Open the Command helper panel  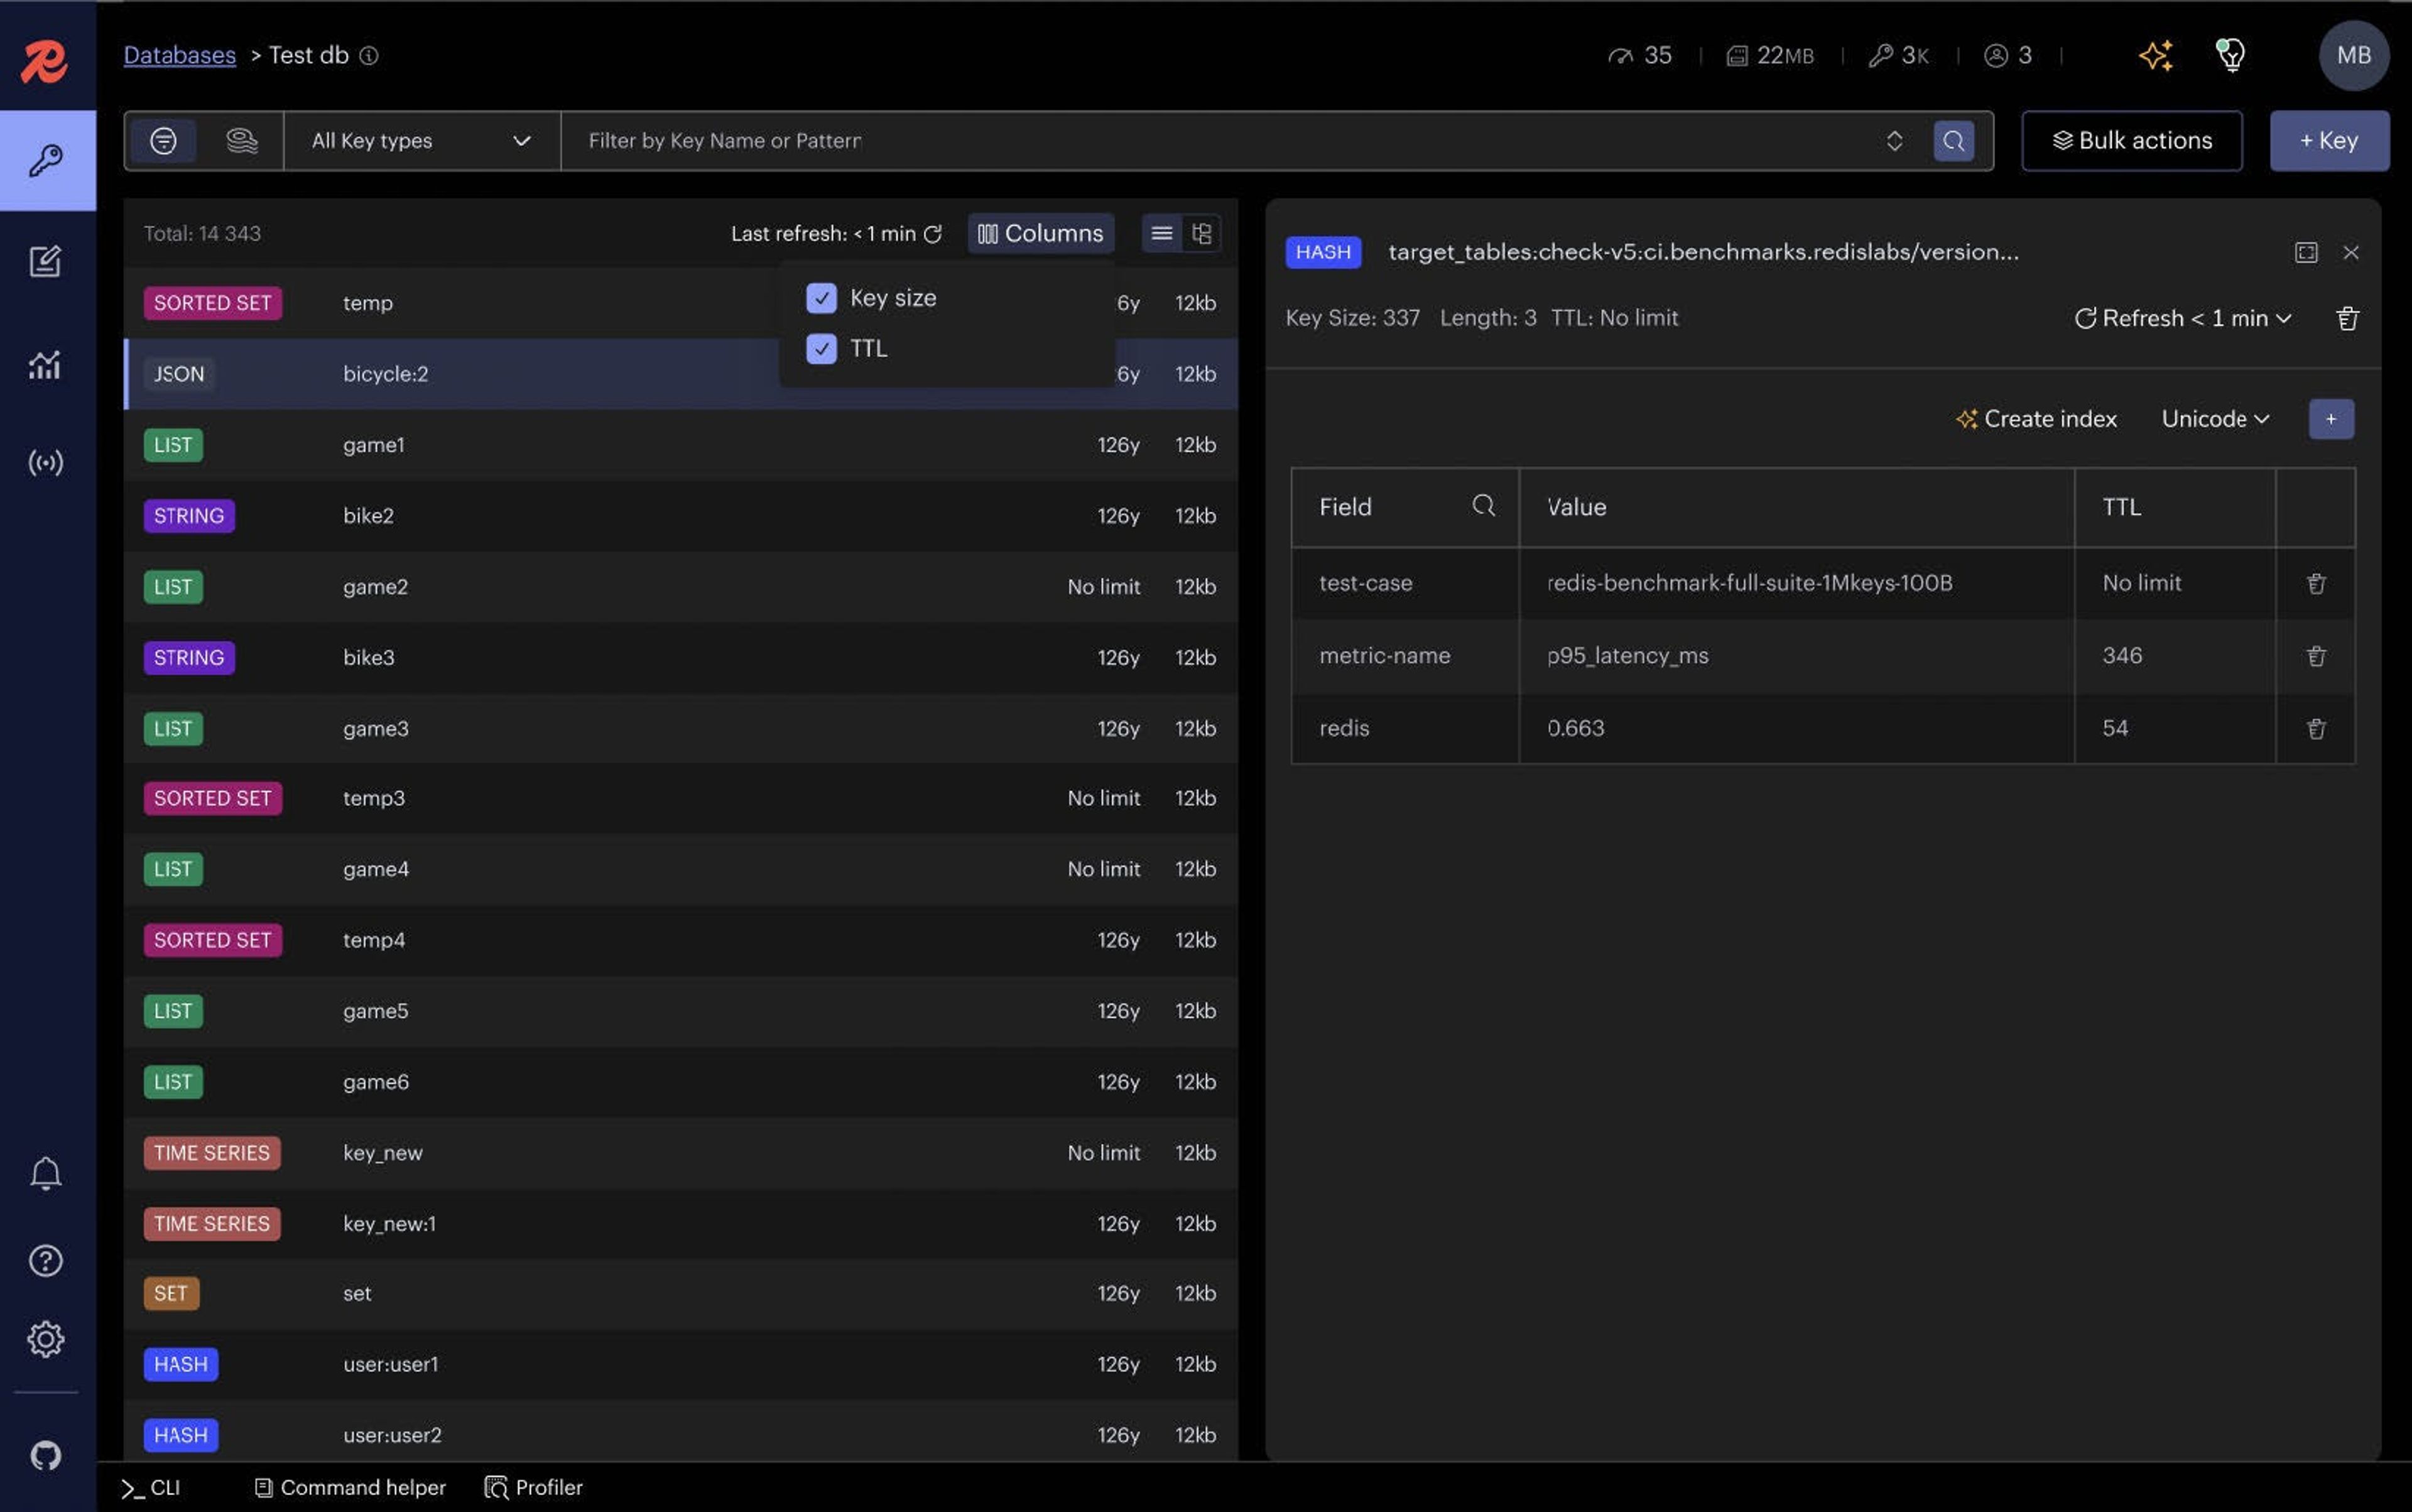coord(350,1487)
